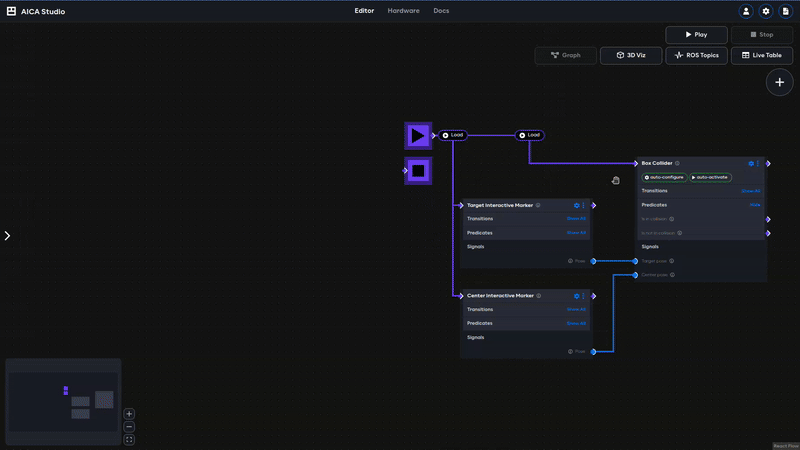The height and width of the screenshot is (450, 800).
Task: Switch to the Hardware tab
Action: coord(404,11)
